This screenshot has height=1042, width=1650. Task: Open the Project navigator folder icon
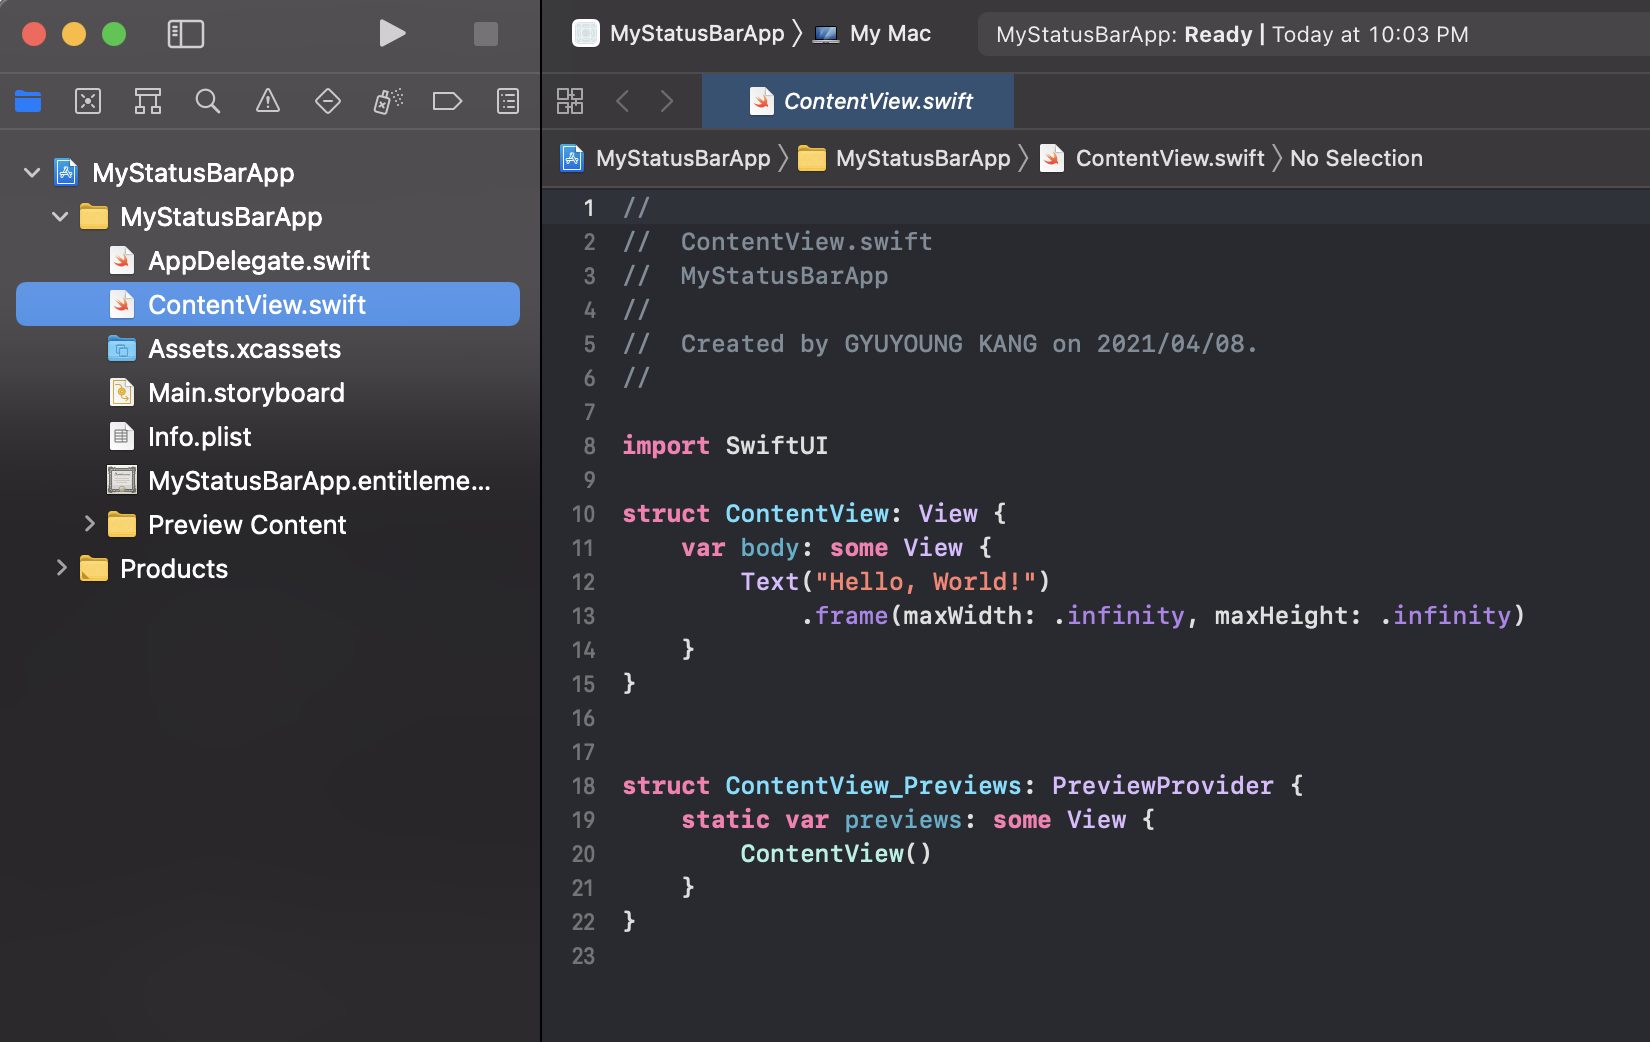coord(28,101)
